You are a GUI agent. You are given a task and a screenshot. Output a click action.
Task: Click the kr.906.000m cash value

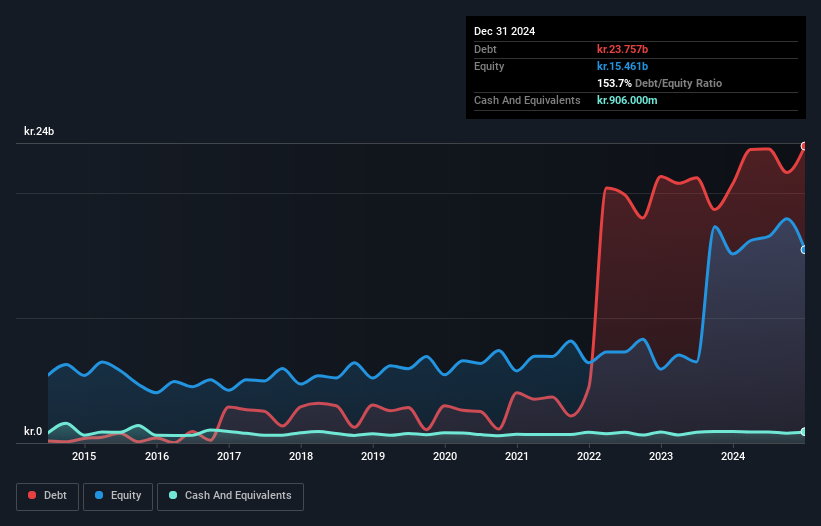627,100
